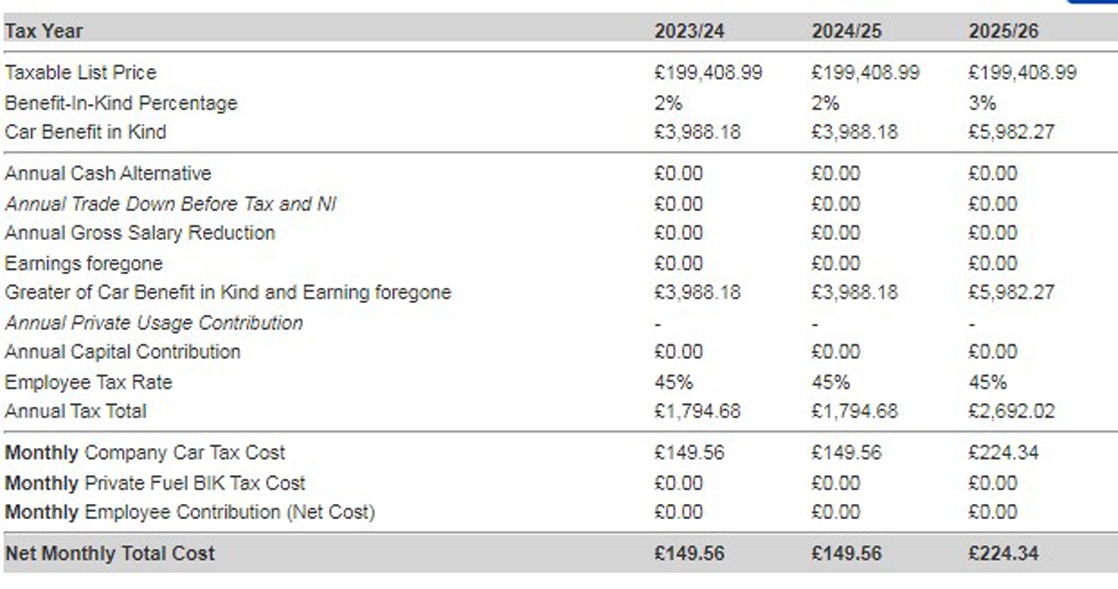Click the £224.34 Net Monthly Total value

click(x=1003, y=554)
